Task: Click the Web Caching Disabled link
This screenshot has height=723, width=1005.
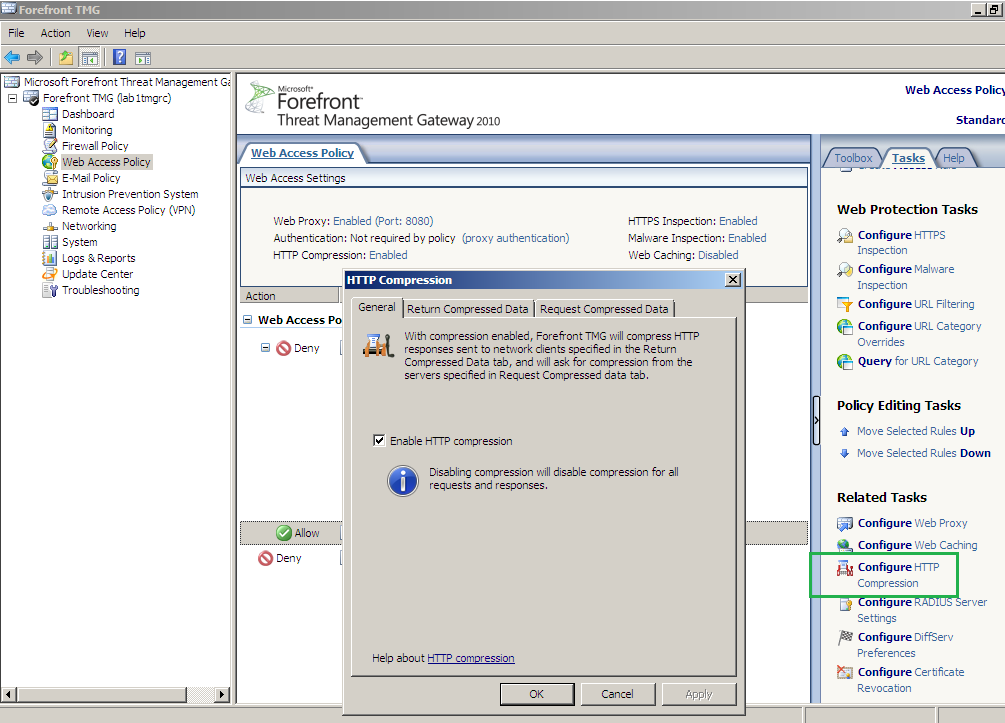Action: tap(718, 255)
